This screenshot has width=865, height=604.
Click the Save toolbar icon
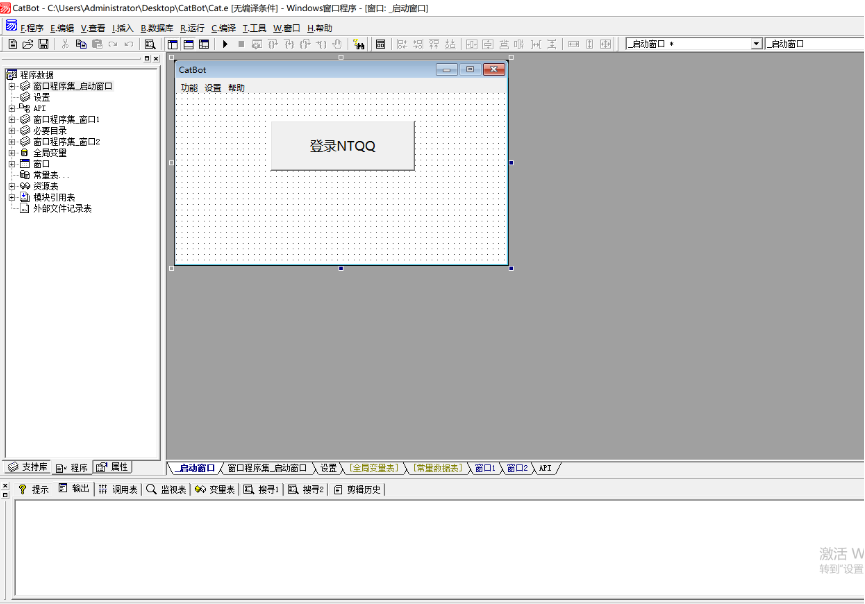(43, 44)
